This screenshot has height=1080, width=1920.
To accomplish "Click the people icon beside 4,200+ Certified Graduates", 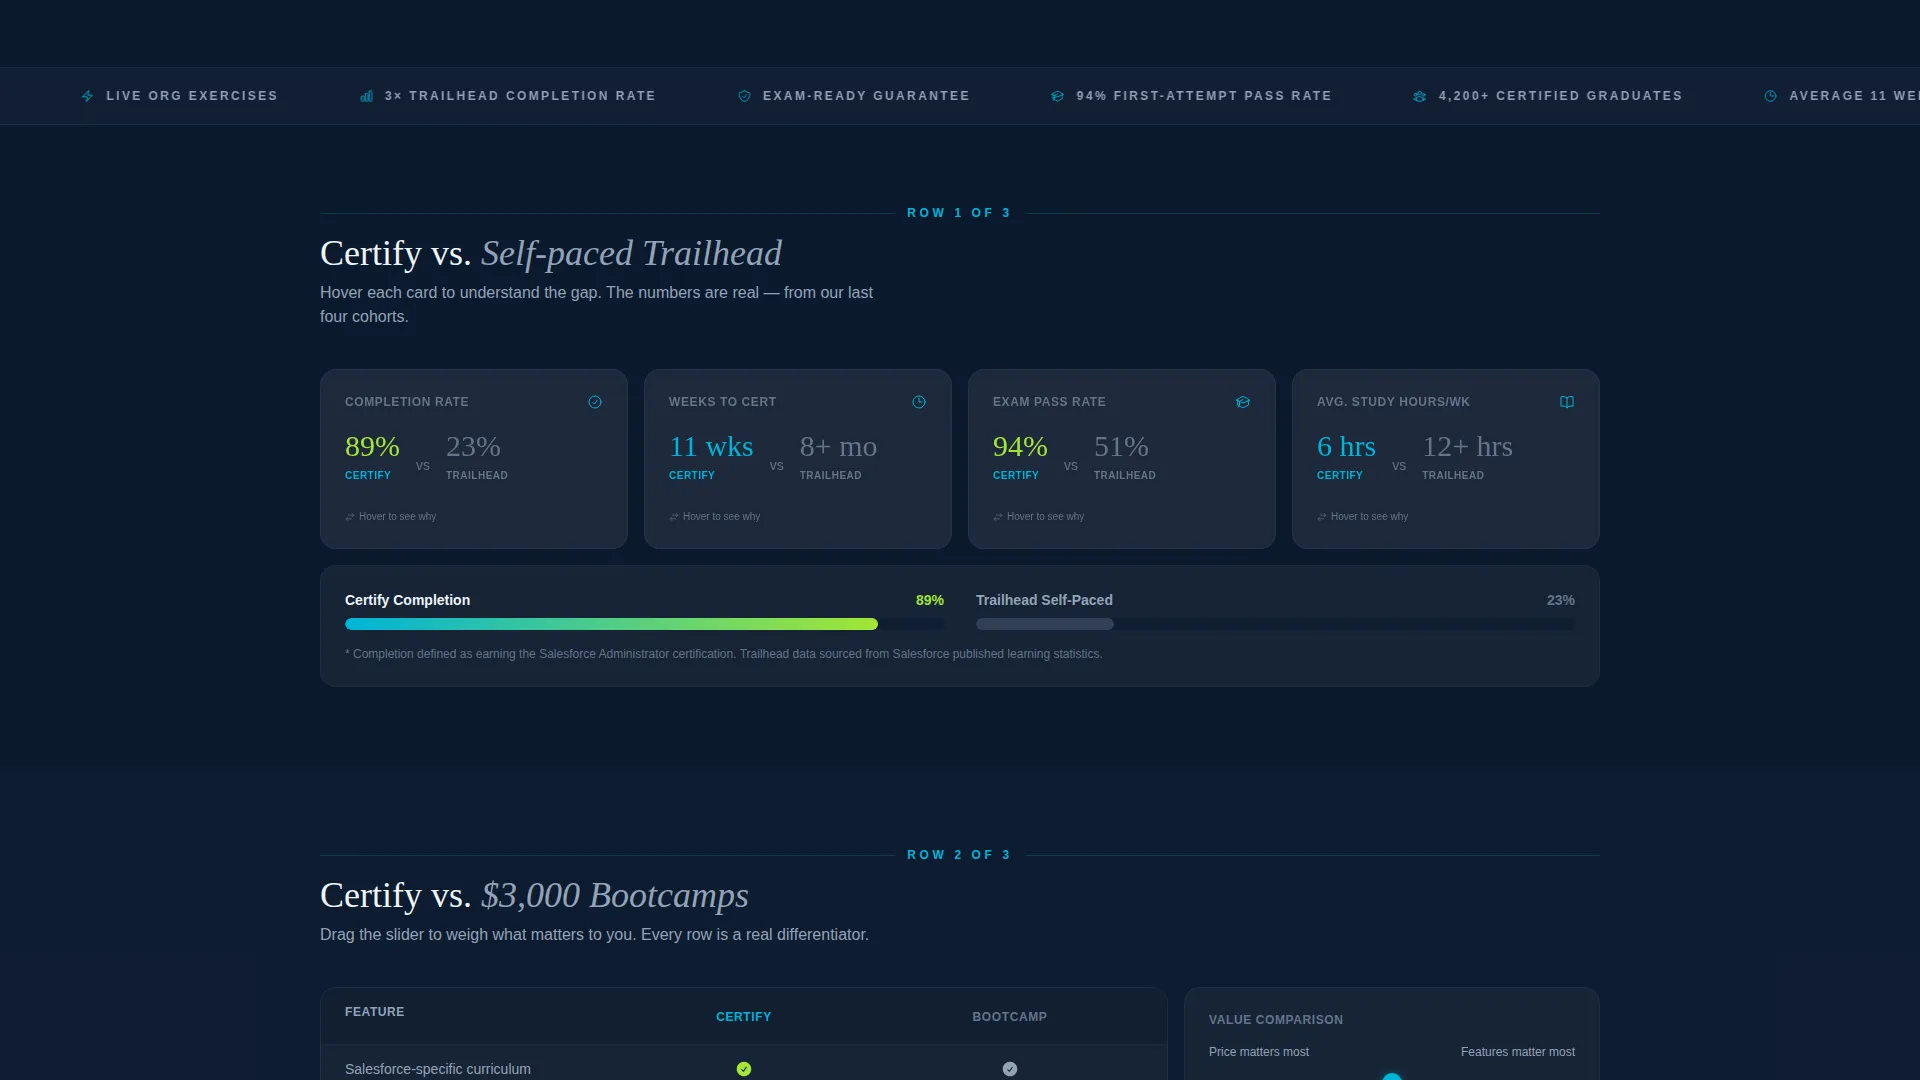I will click(1419, 96).
